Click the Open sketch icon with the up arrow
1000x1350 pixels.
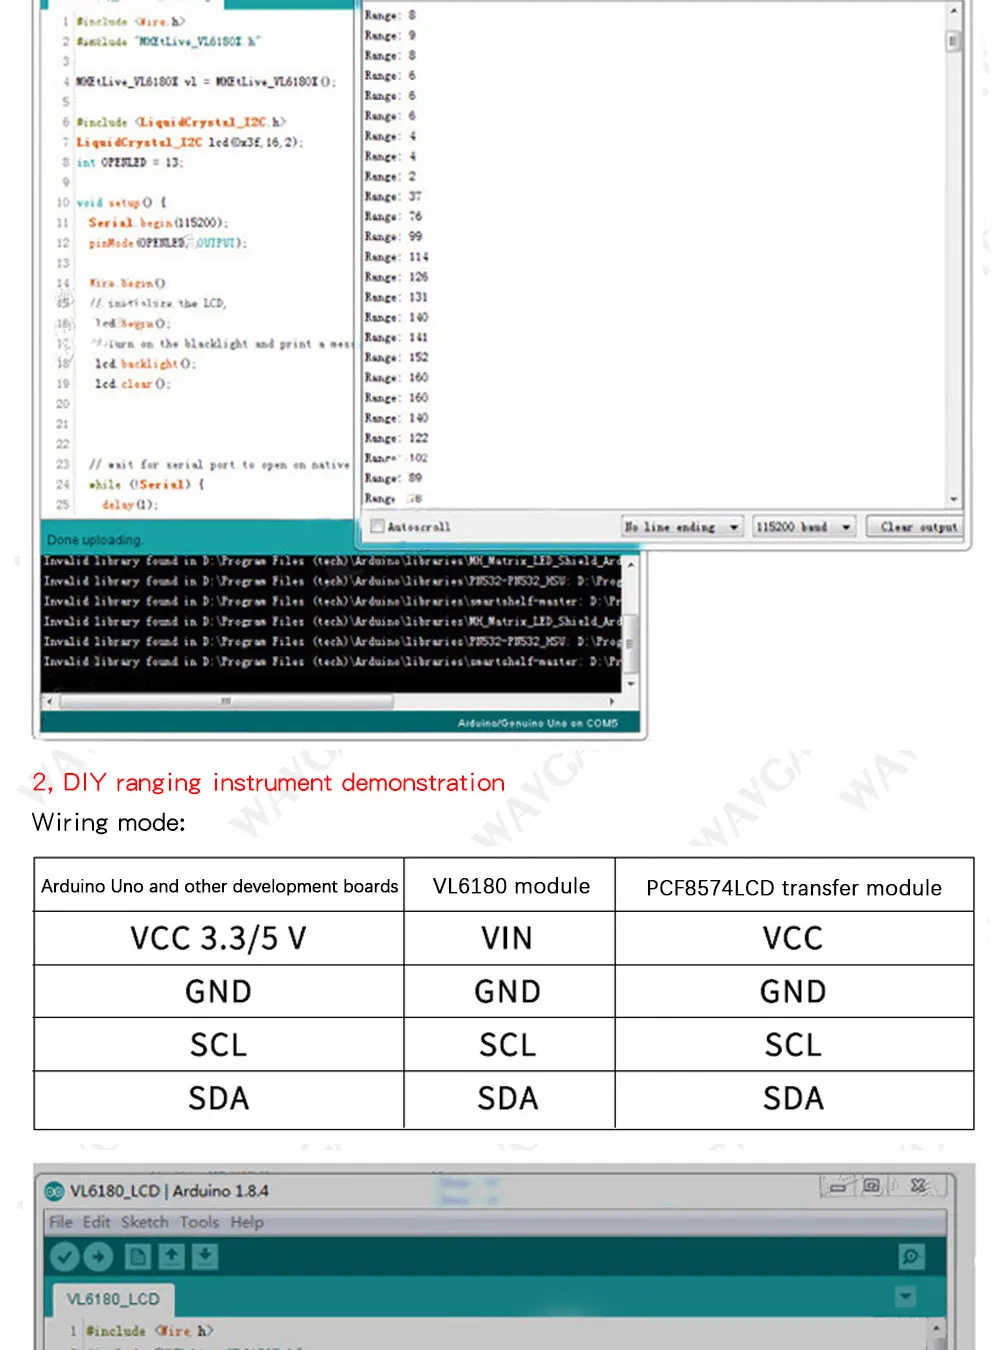click(x=172, y=1256)
